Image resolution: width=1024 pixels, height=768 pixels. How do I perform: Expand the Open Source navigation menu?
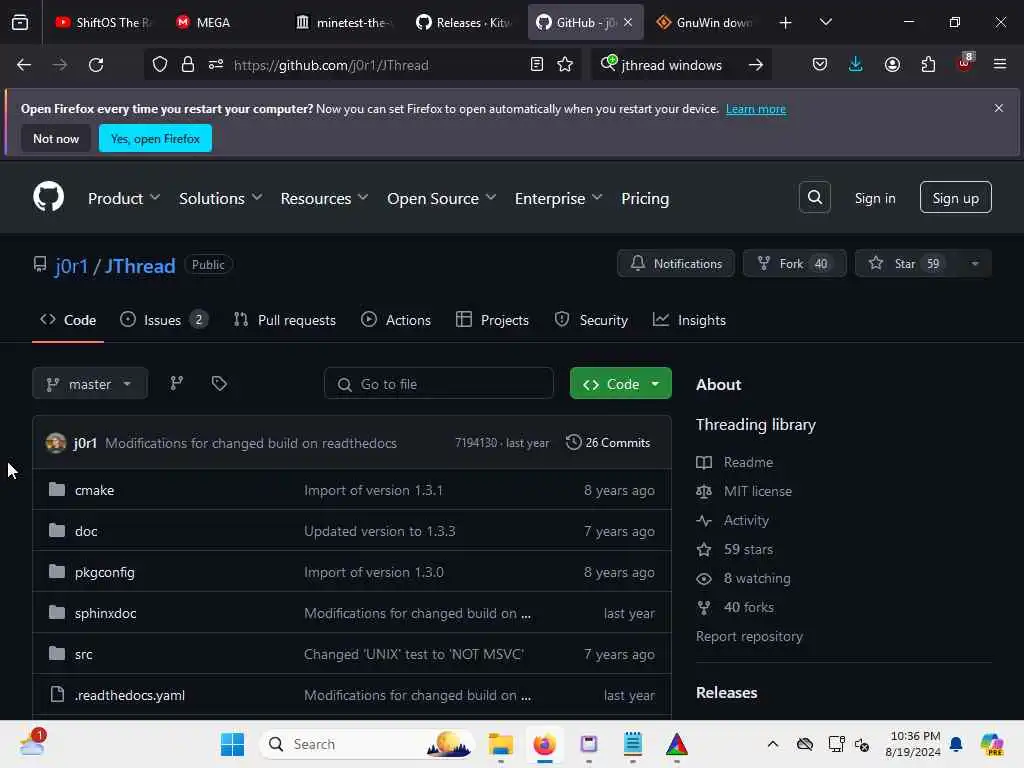(441, 199)
